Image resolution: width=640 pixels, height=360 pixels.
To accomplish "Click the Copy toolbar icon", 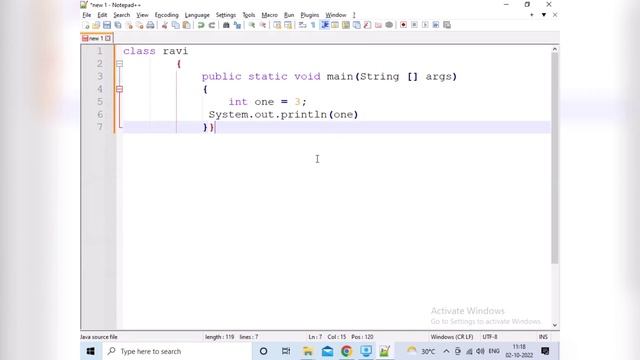I will click(x=176, y=25).
